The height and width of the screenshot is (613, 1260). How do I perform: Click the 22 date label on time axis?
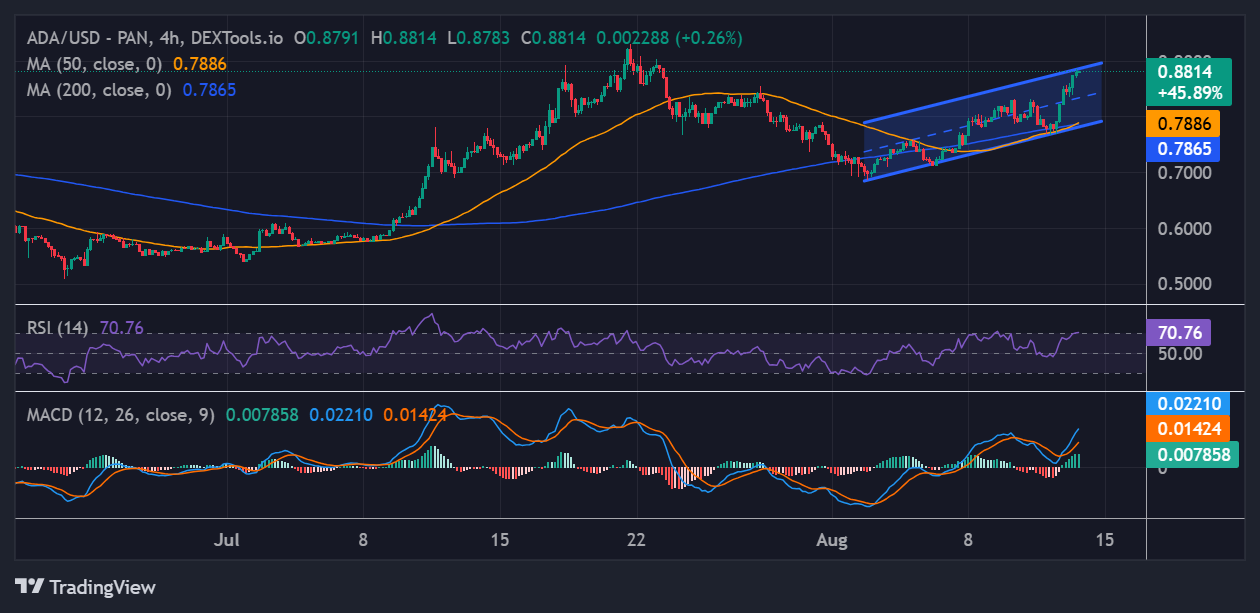[x=635, y=540]
